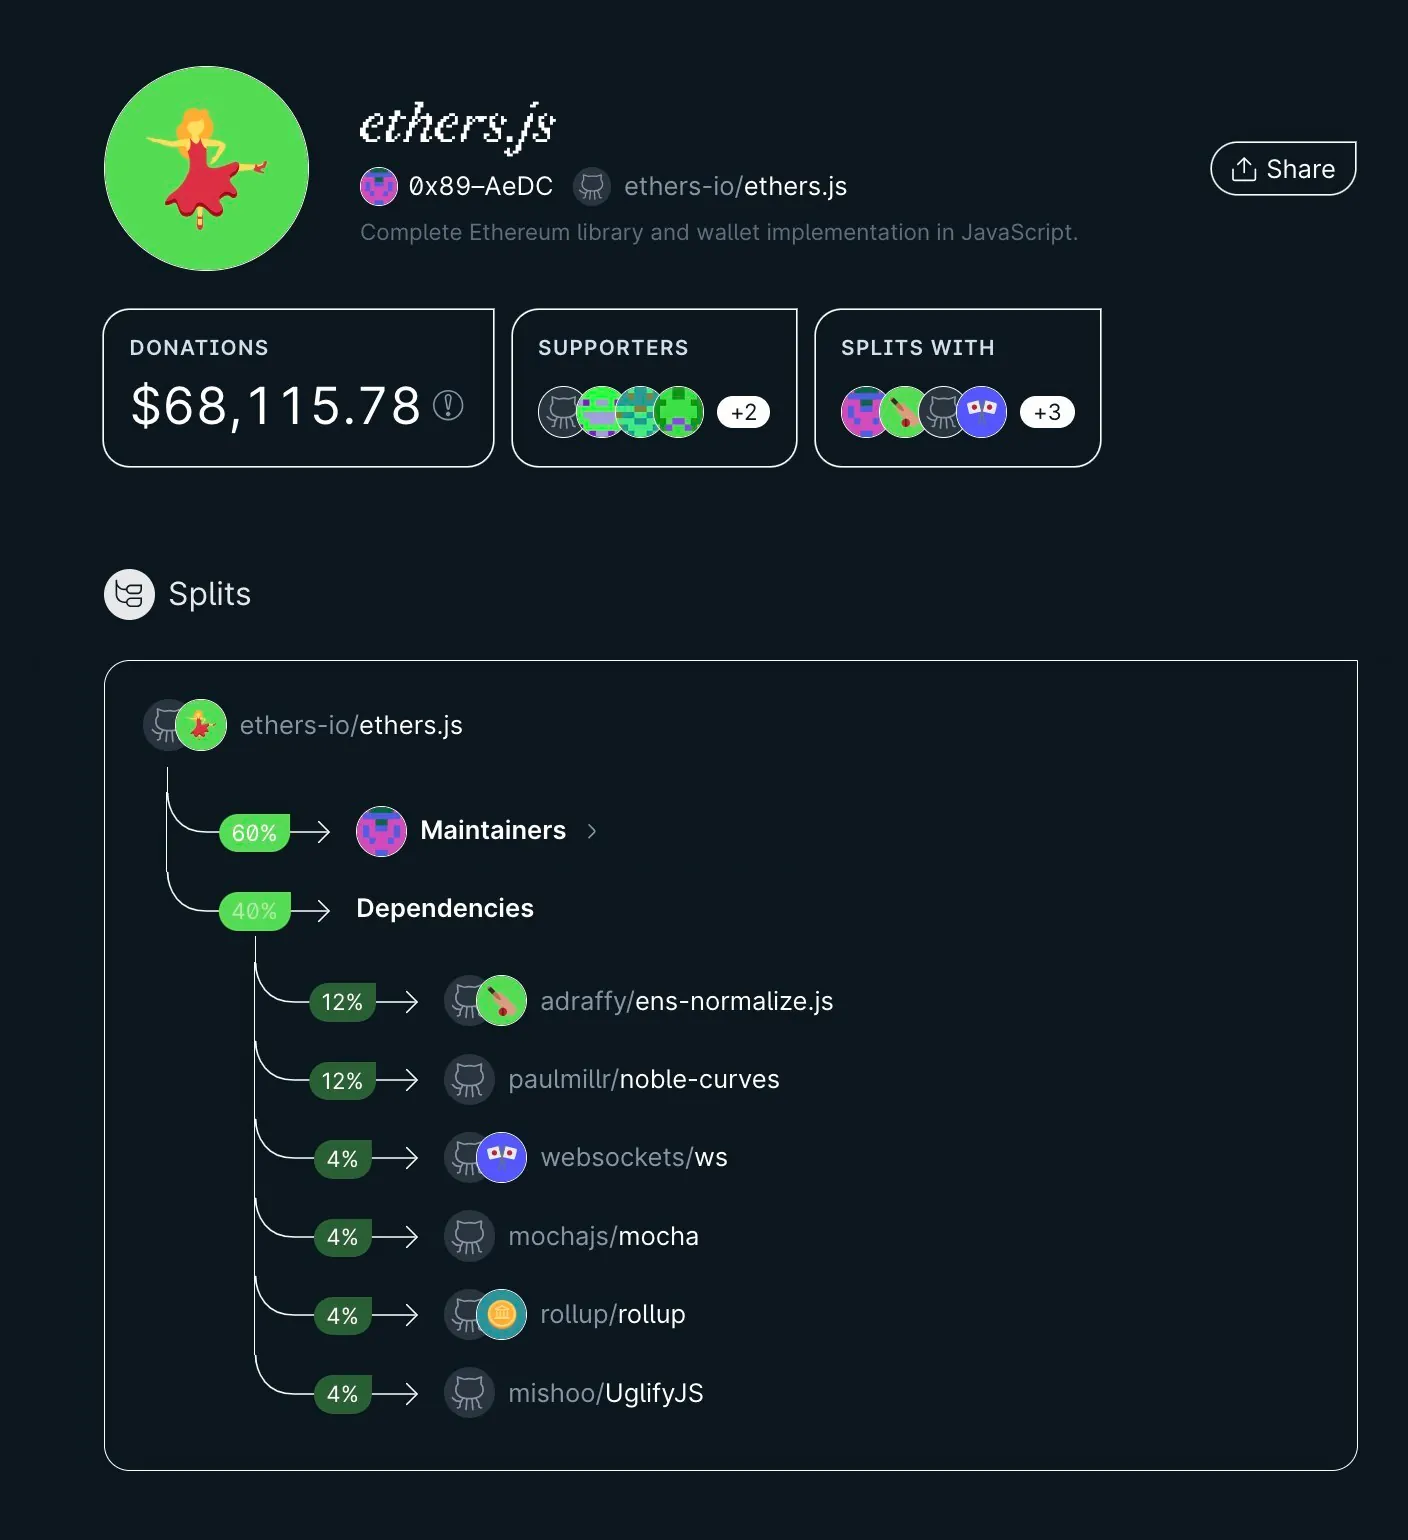This screenshot has width=1408, height=1540.
Task: Click the Splits section icon
Action: [x=130, y=594]
